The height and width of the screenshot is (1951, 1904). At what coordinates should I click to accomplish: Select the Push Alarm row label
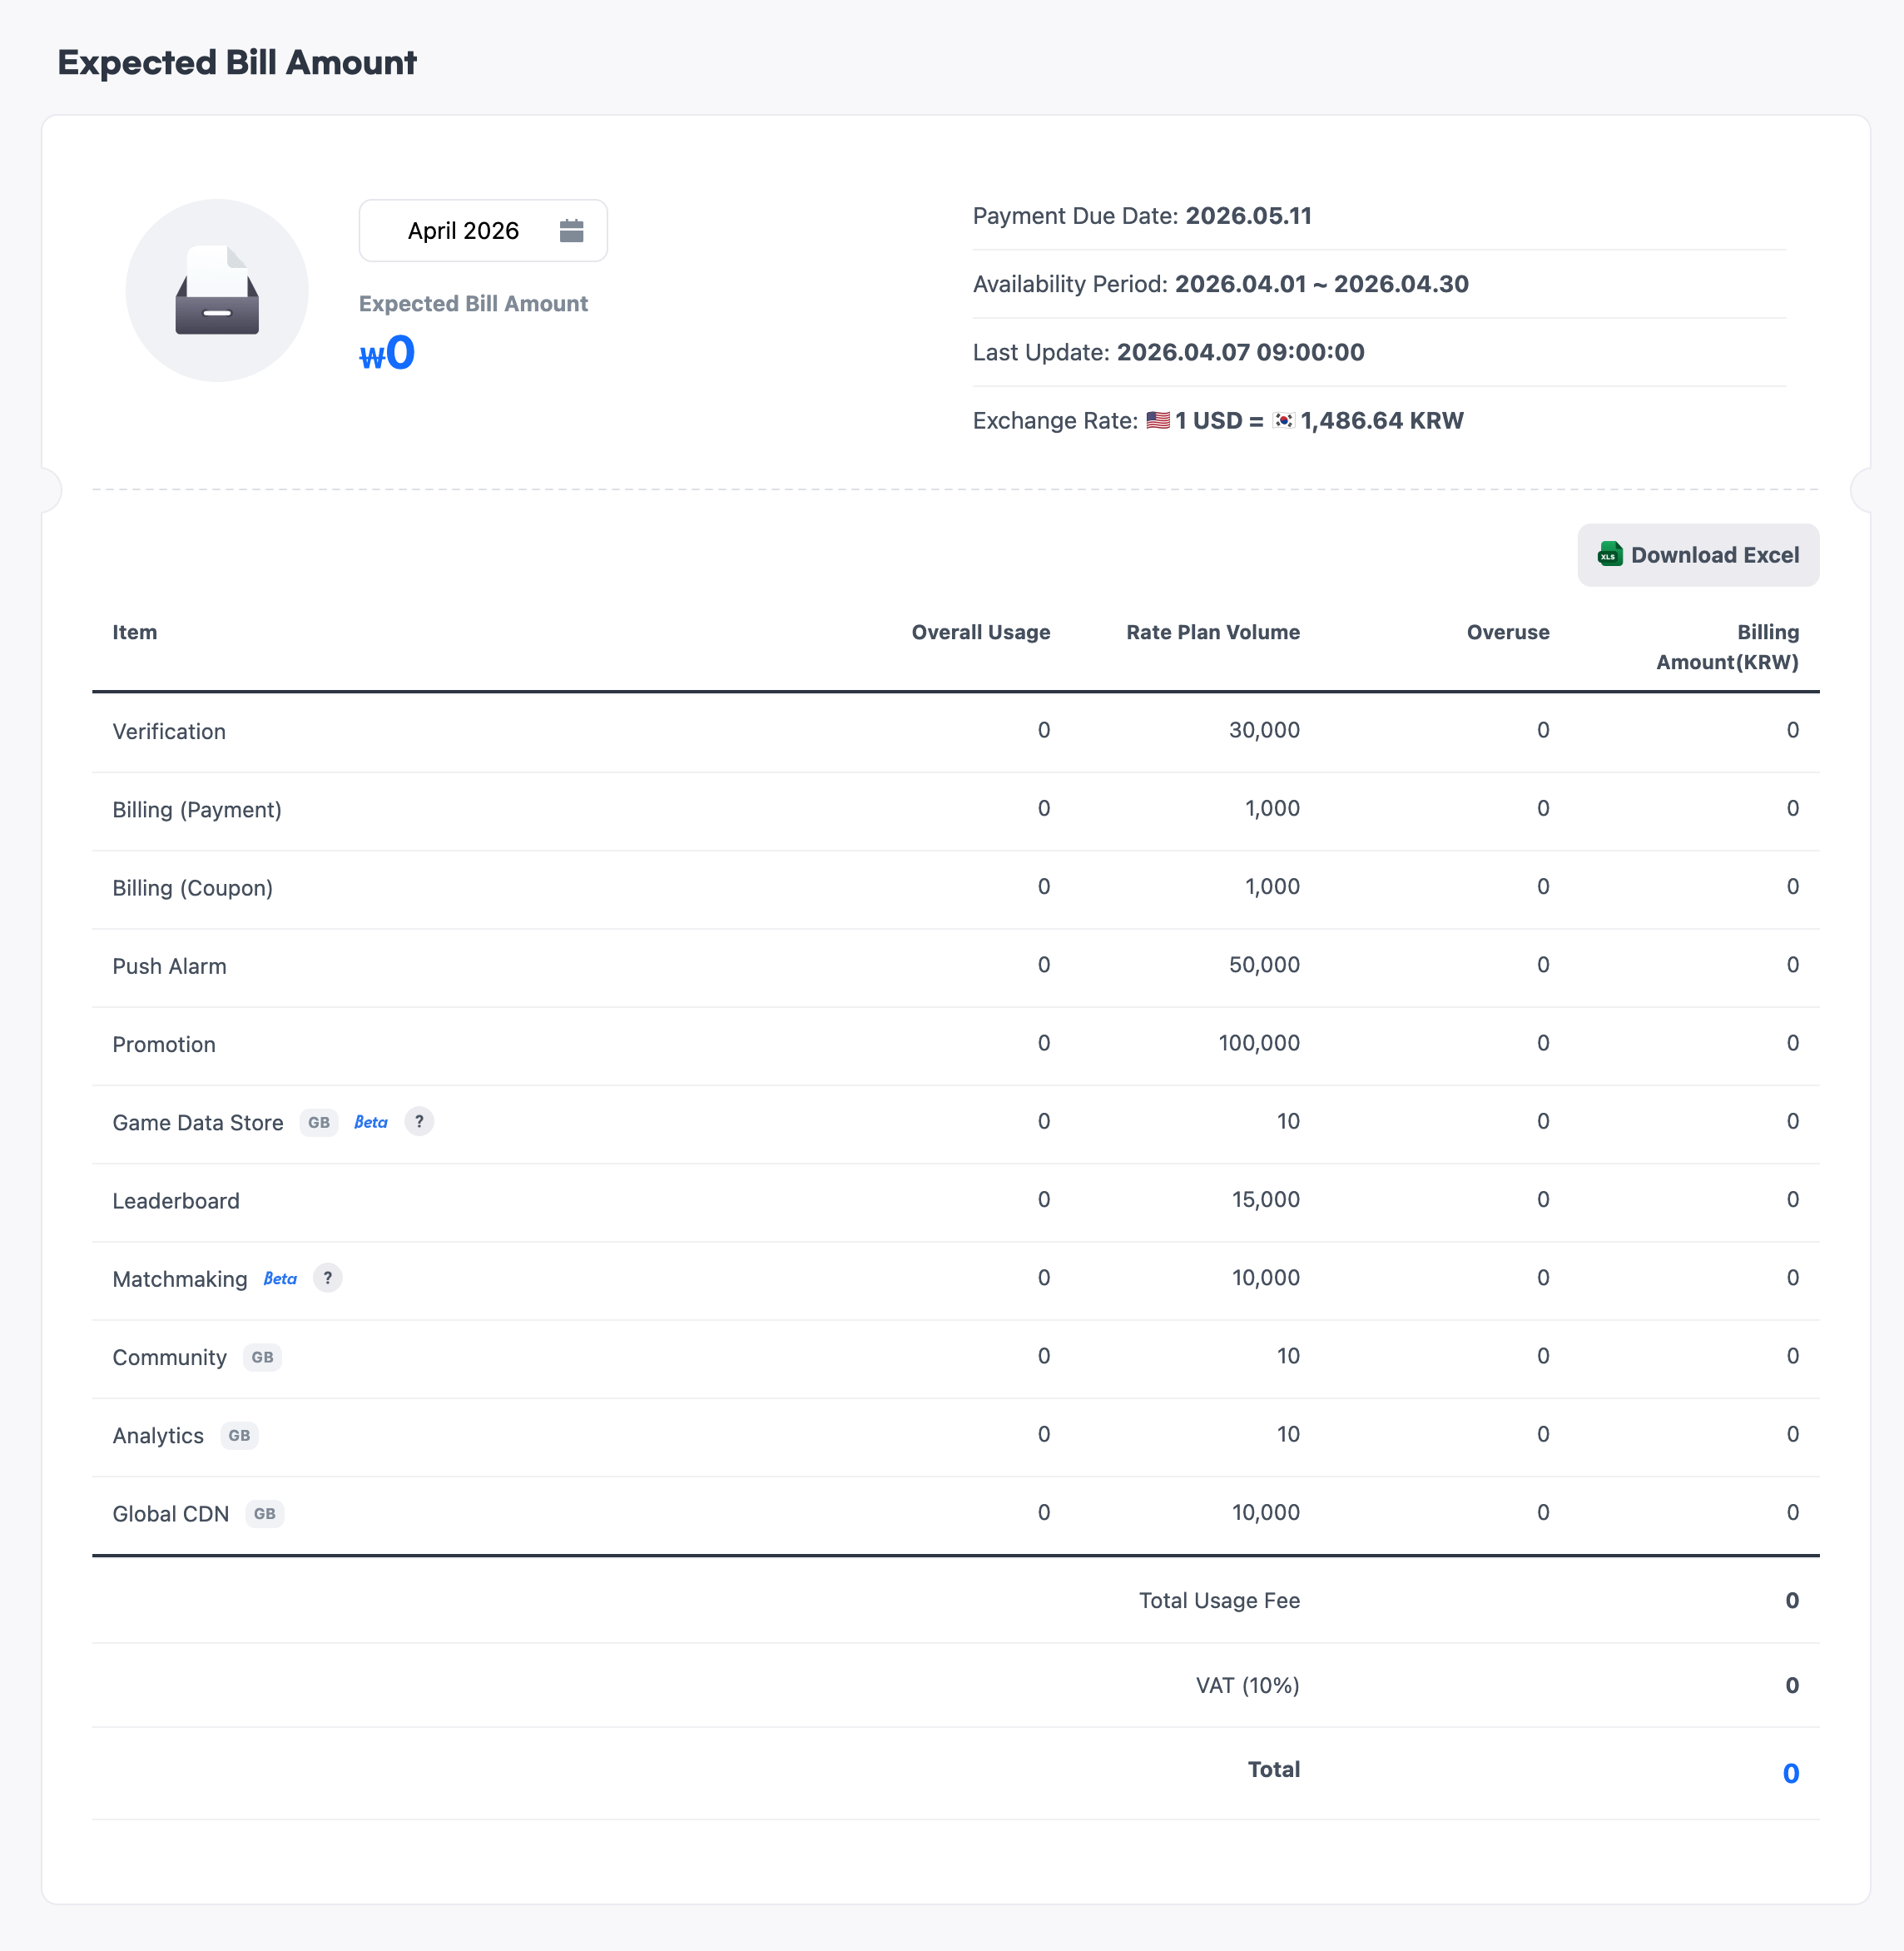tap(169, 966)
